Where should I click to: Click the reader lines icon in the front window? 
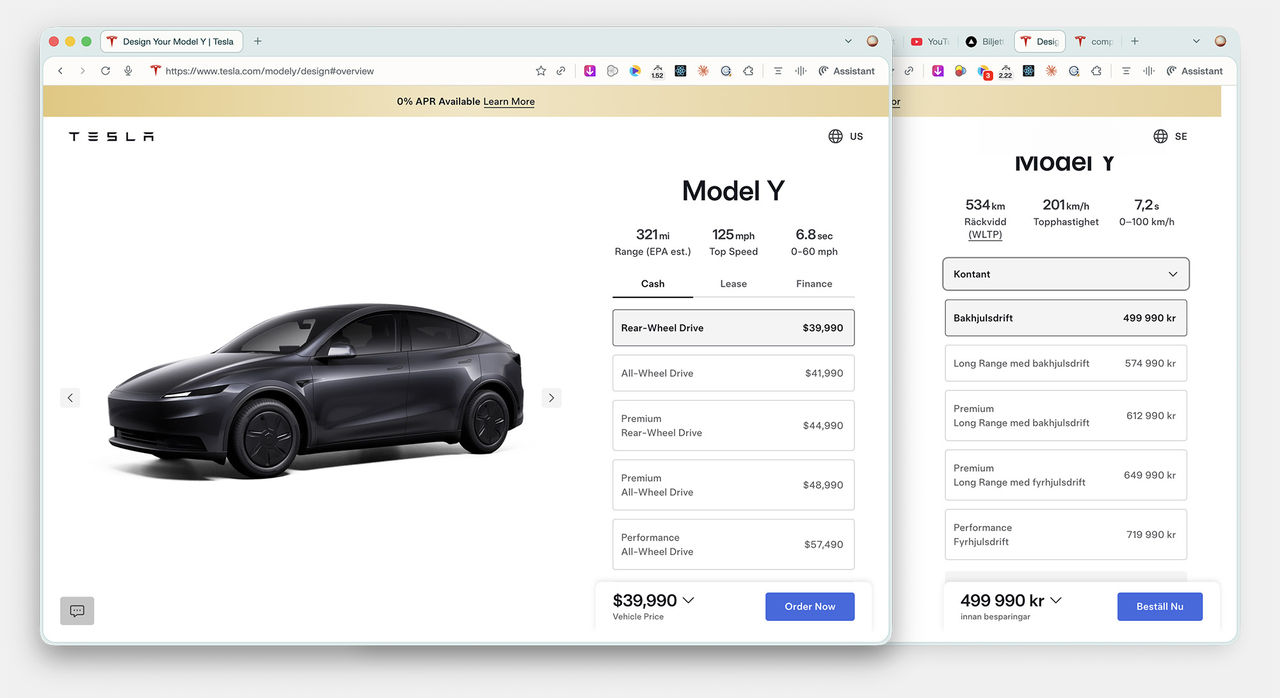(778, 71)
